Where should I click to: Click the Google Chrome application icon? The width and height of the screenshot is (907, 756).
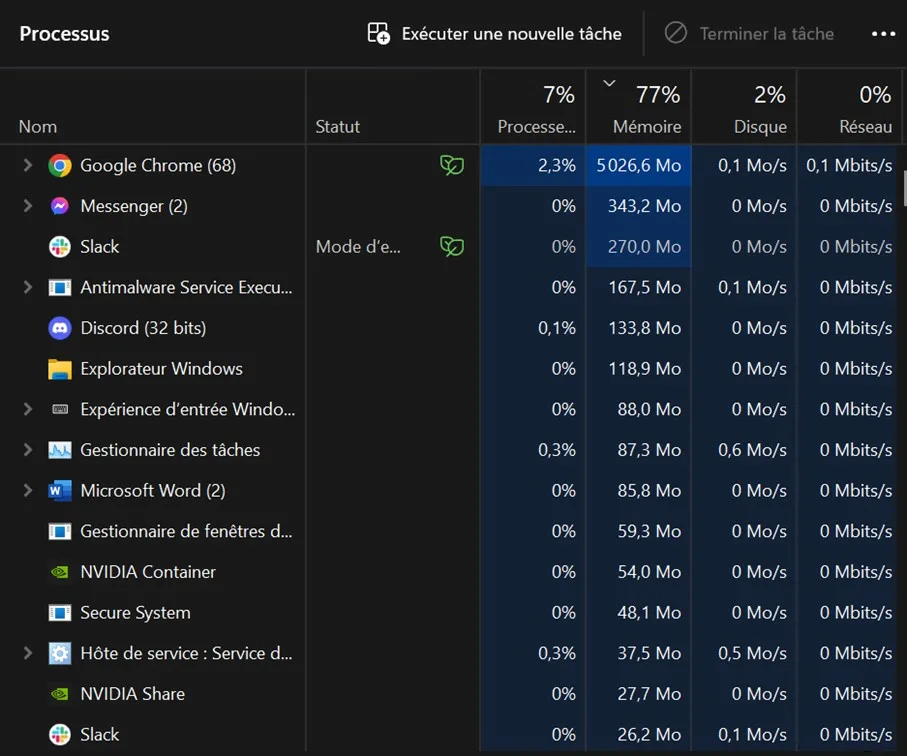60,165
